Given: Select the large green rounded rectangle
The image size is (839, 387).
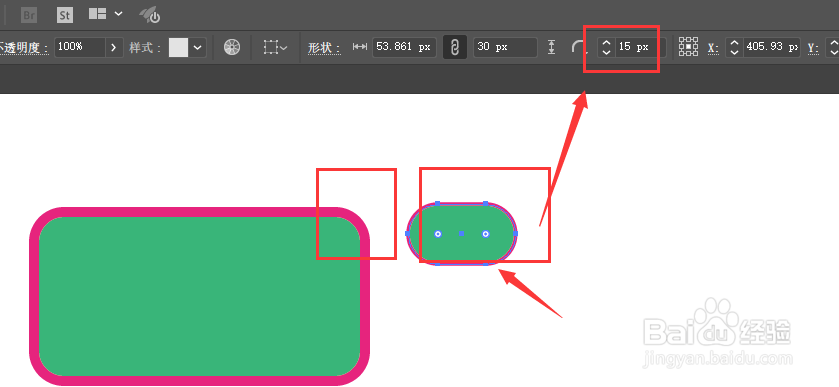Looking at the screenshot, I should 199,296.
